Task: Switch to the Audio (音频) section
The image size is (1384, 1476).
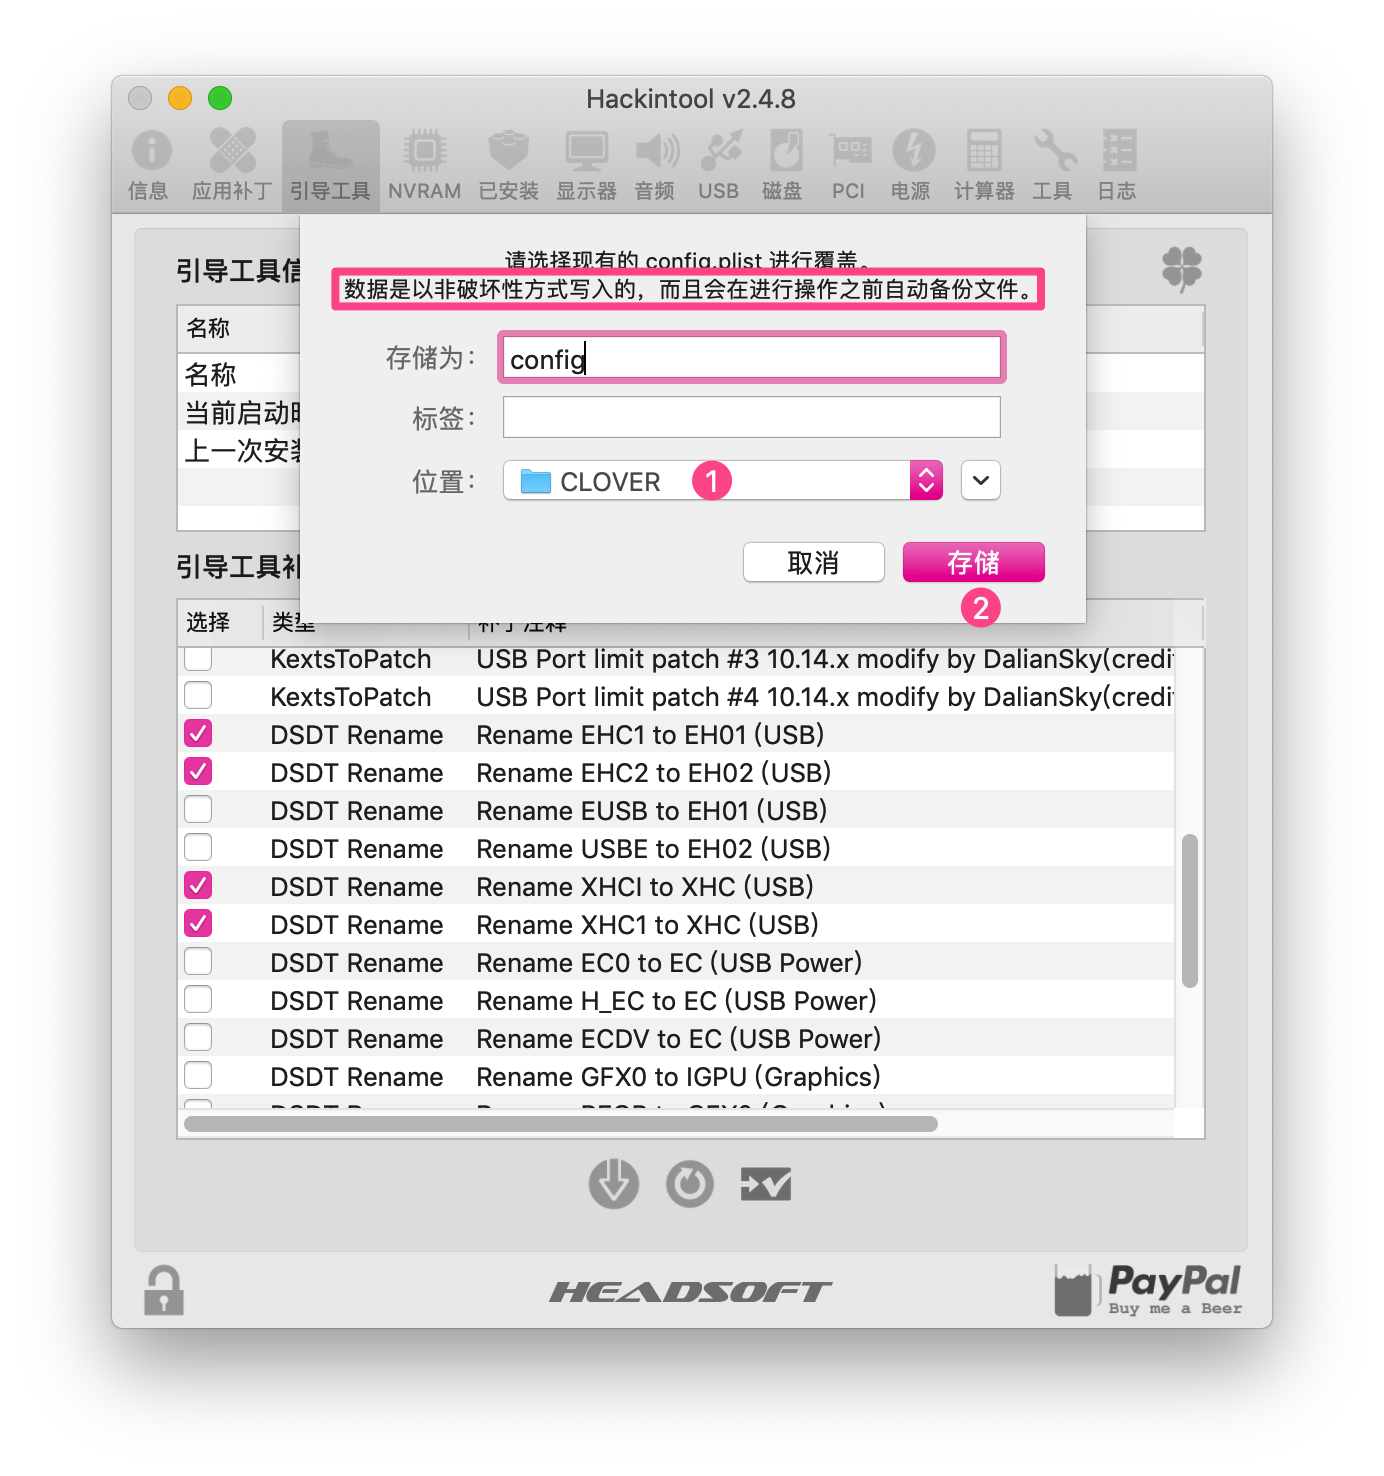Action: click(x=655, y=165)
